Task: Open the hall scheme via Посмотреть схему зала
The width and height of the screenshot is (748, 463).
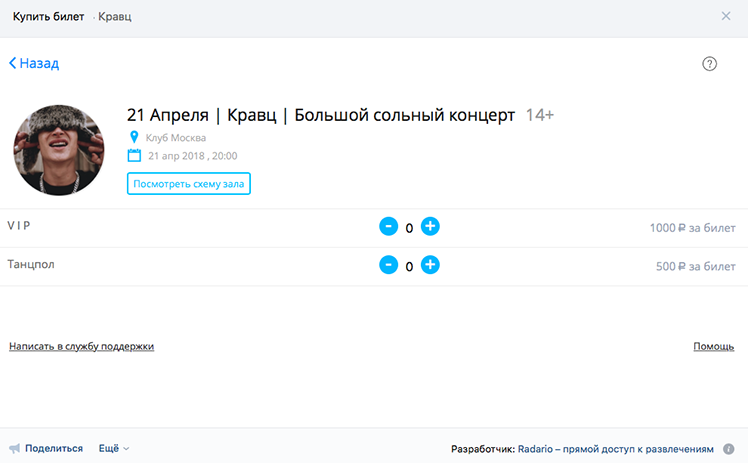Action: point(188,184)
